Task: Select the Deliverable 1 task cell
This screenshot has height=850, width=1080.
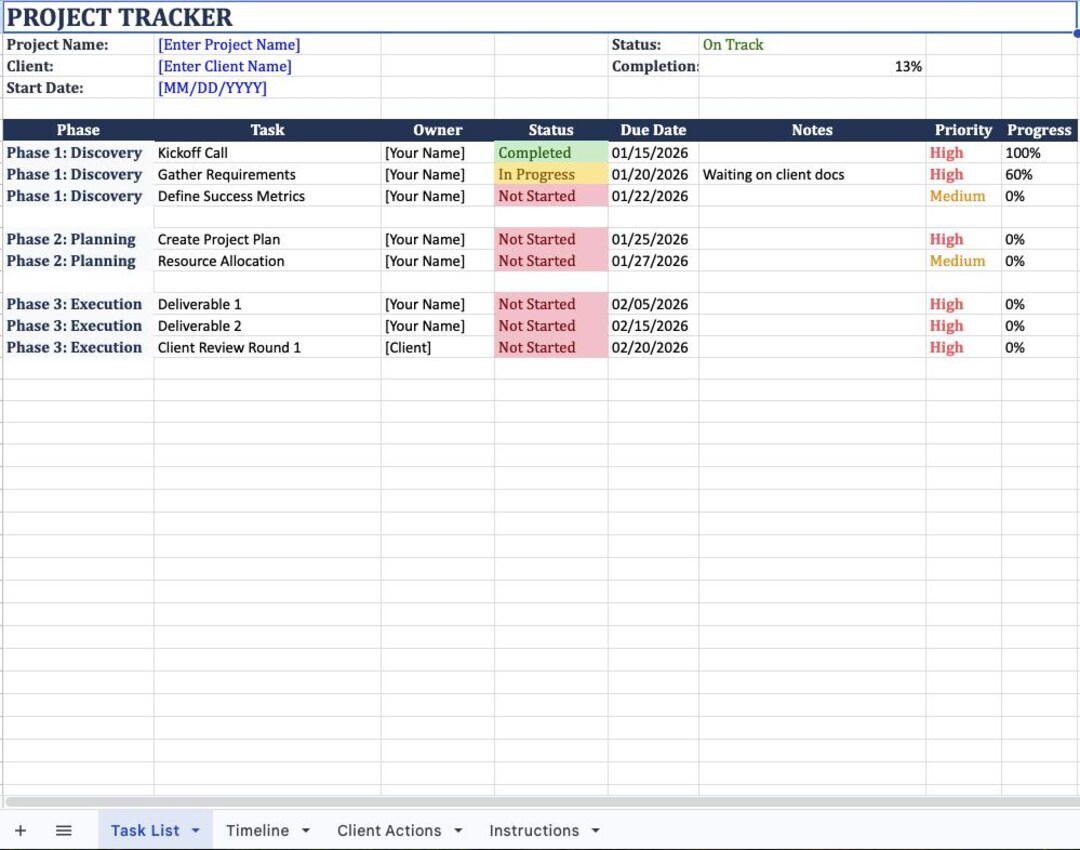Action: click(267, 304)
